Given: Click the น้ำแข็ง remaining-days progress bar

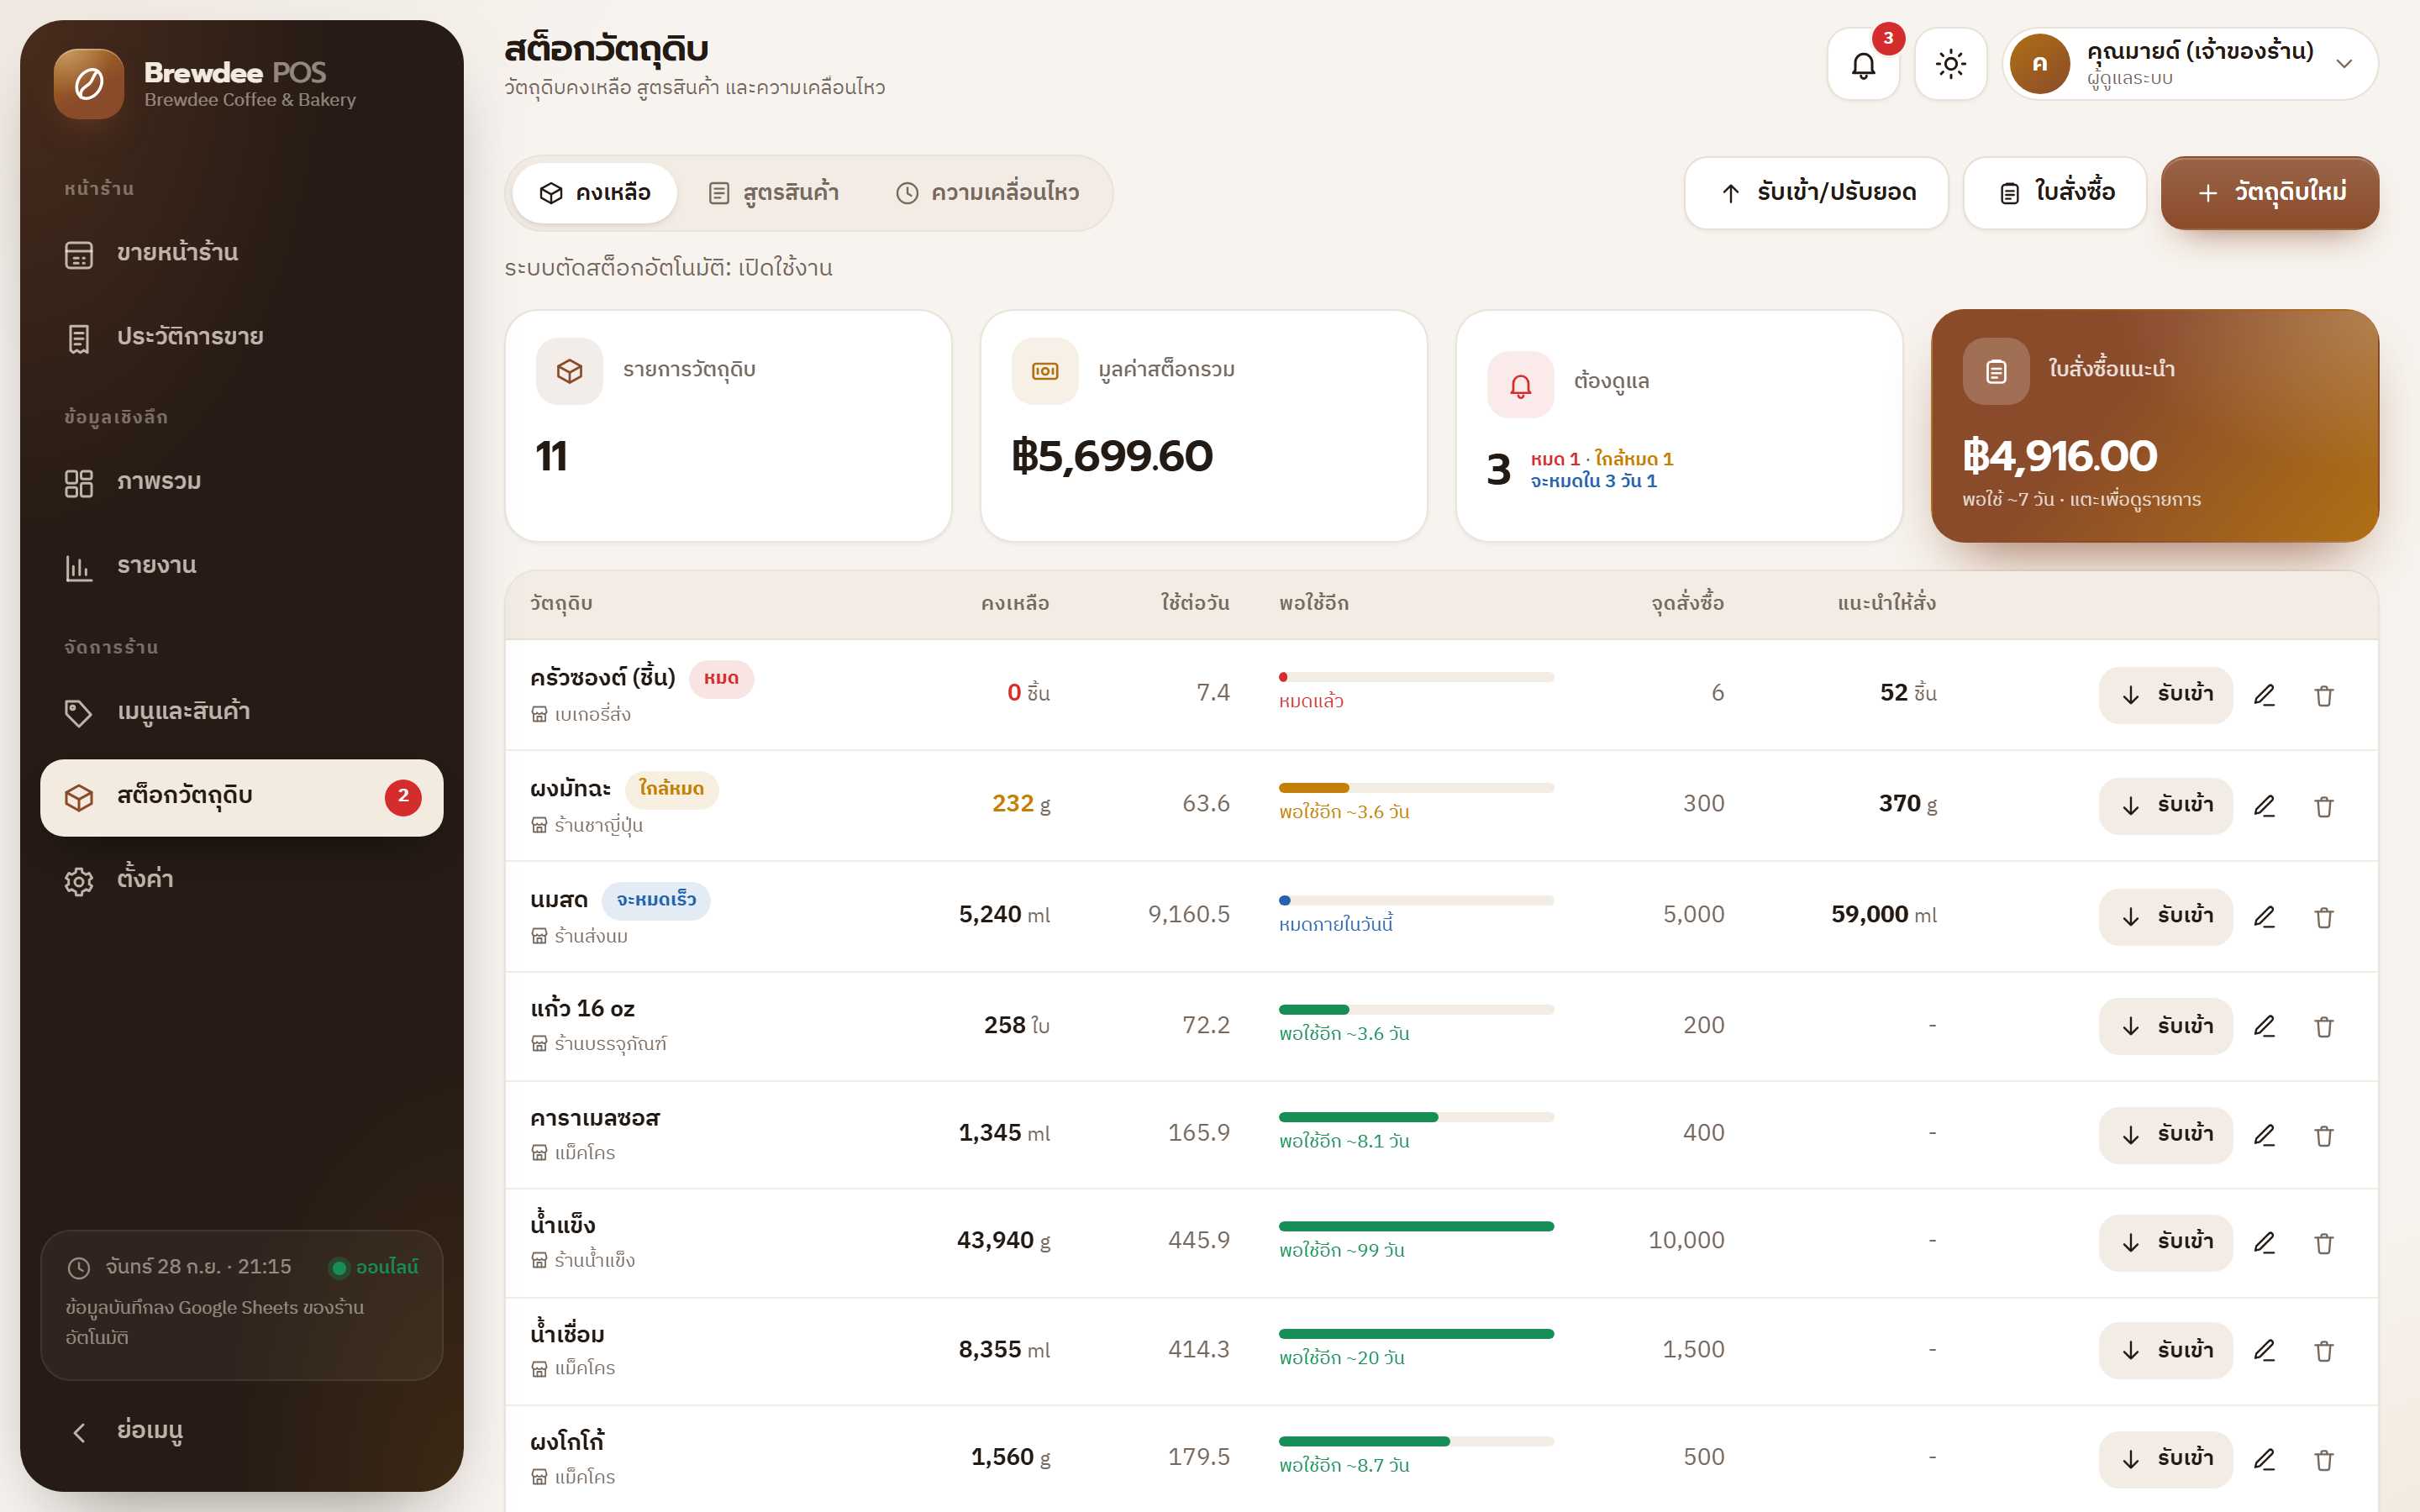Looking at the screenshot, I should [1416, 1226].
